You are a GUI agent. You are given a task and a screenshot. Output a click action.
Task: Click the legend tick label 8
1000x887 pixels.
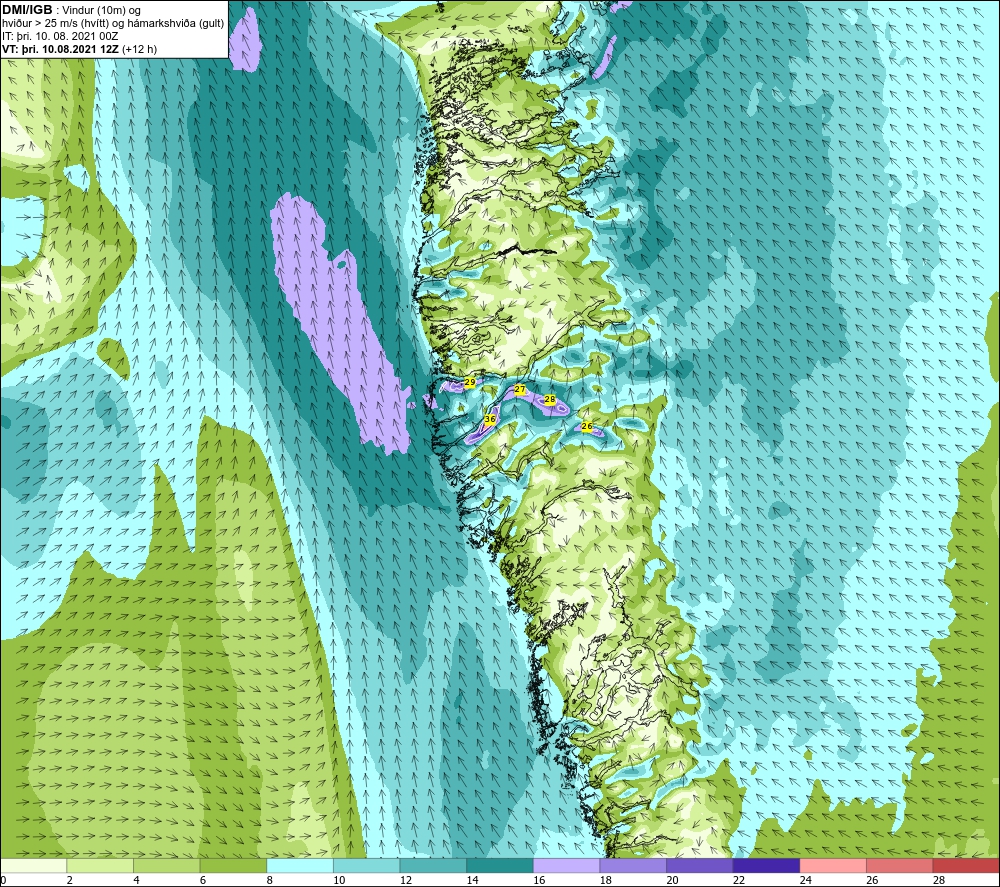tap(270, 880)
